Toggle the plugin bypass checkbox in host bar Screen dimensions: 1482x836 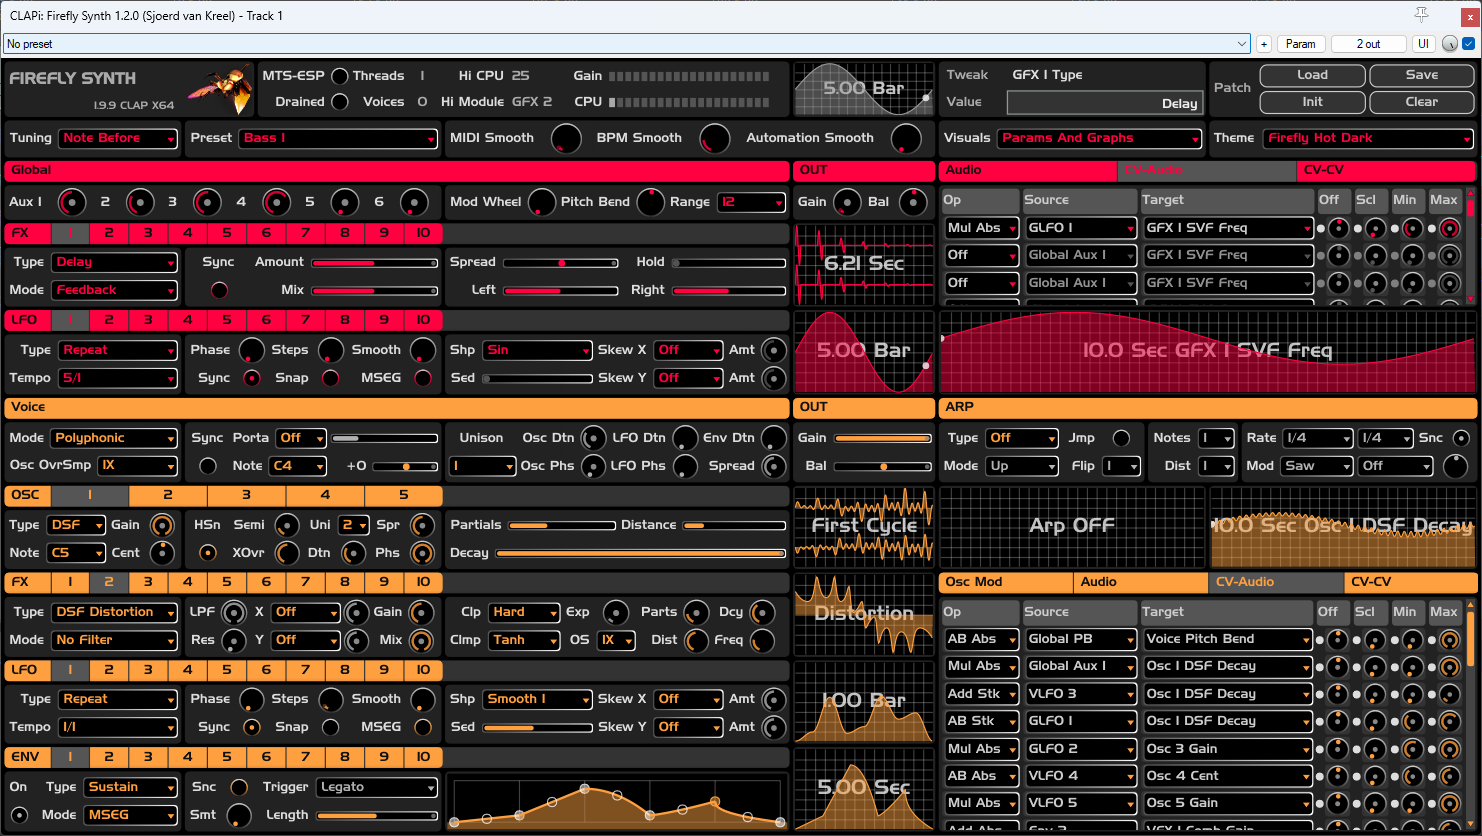tap(1469, 44)
